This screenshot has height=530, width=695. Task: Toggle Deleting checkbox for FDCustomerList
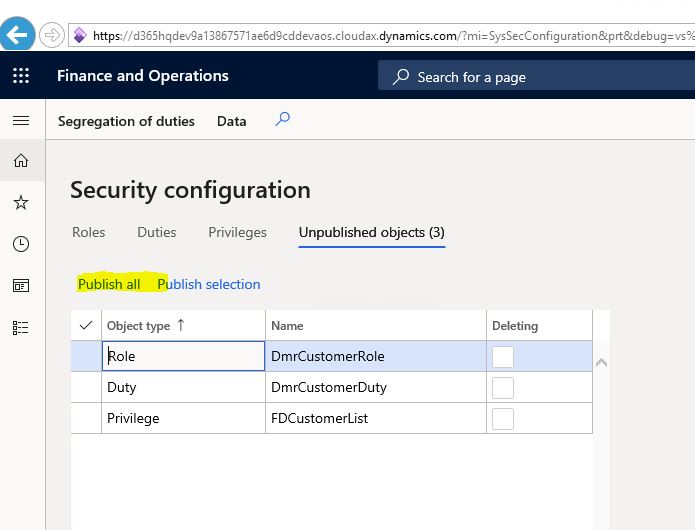tap(502, 418)
